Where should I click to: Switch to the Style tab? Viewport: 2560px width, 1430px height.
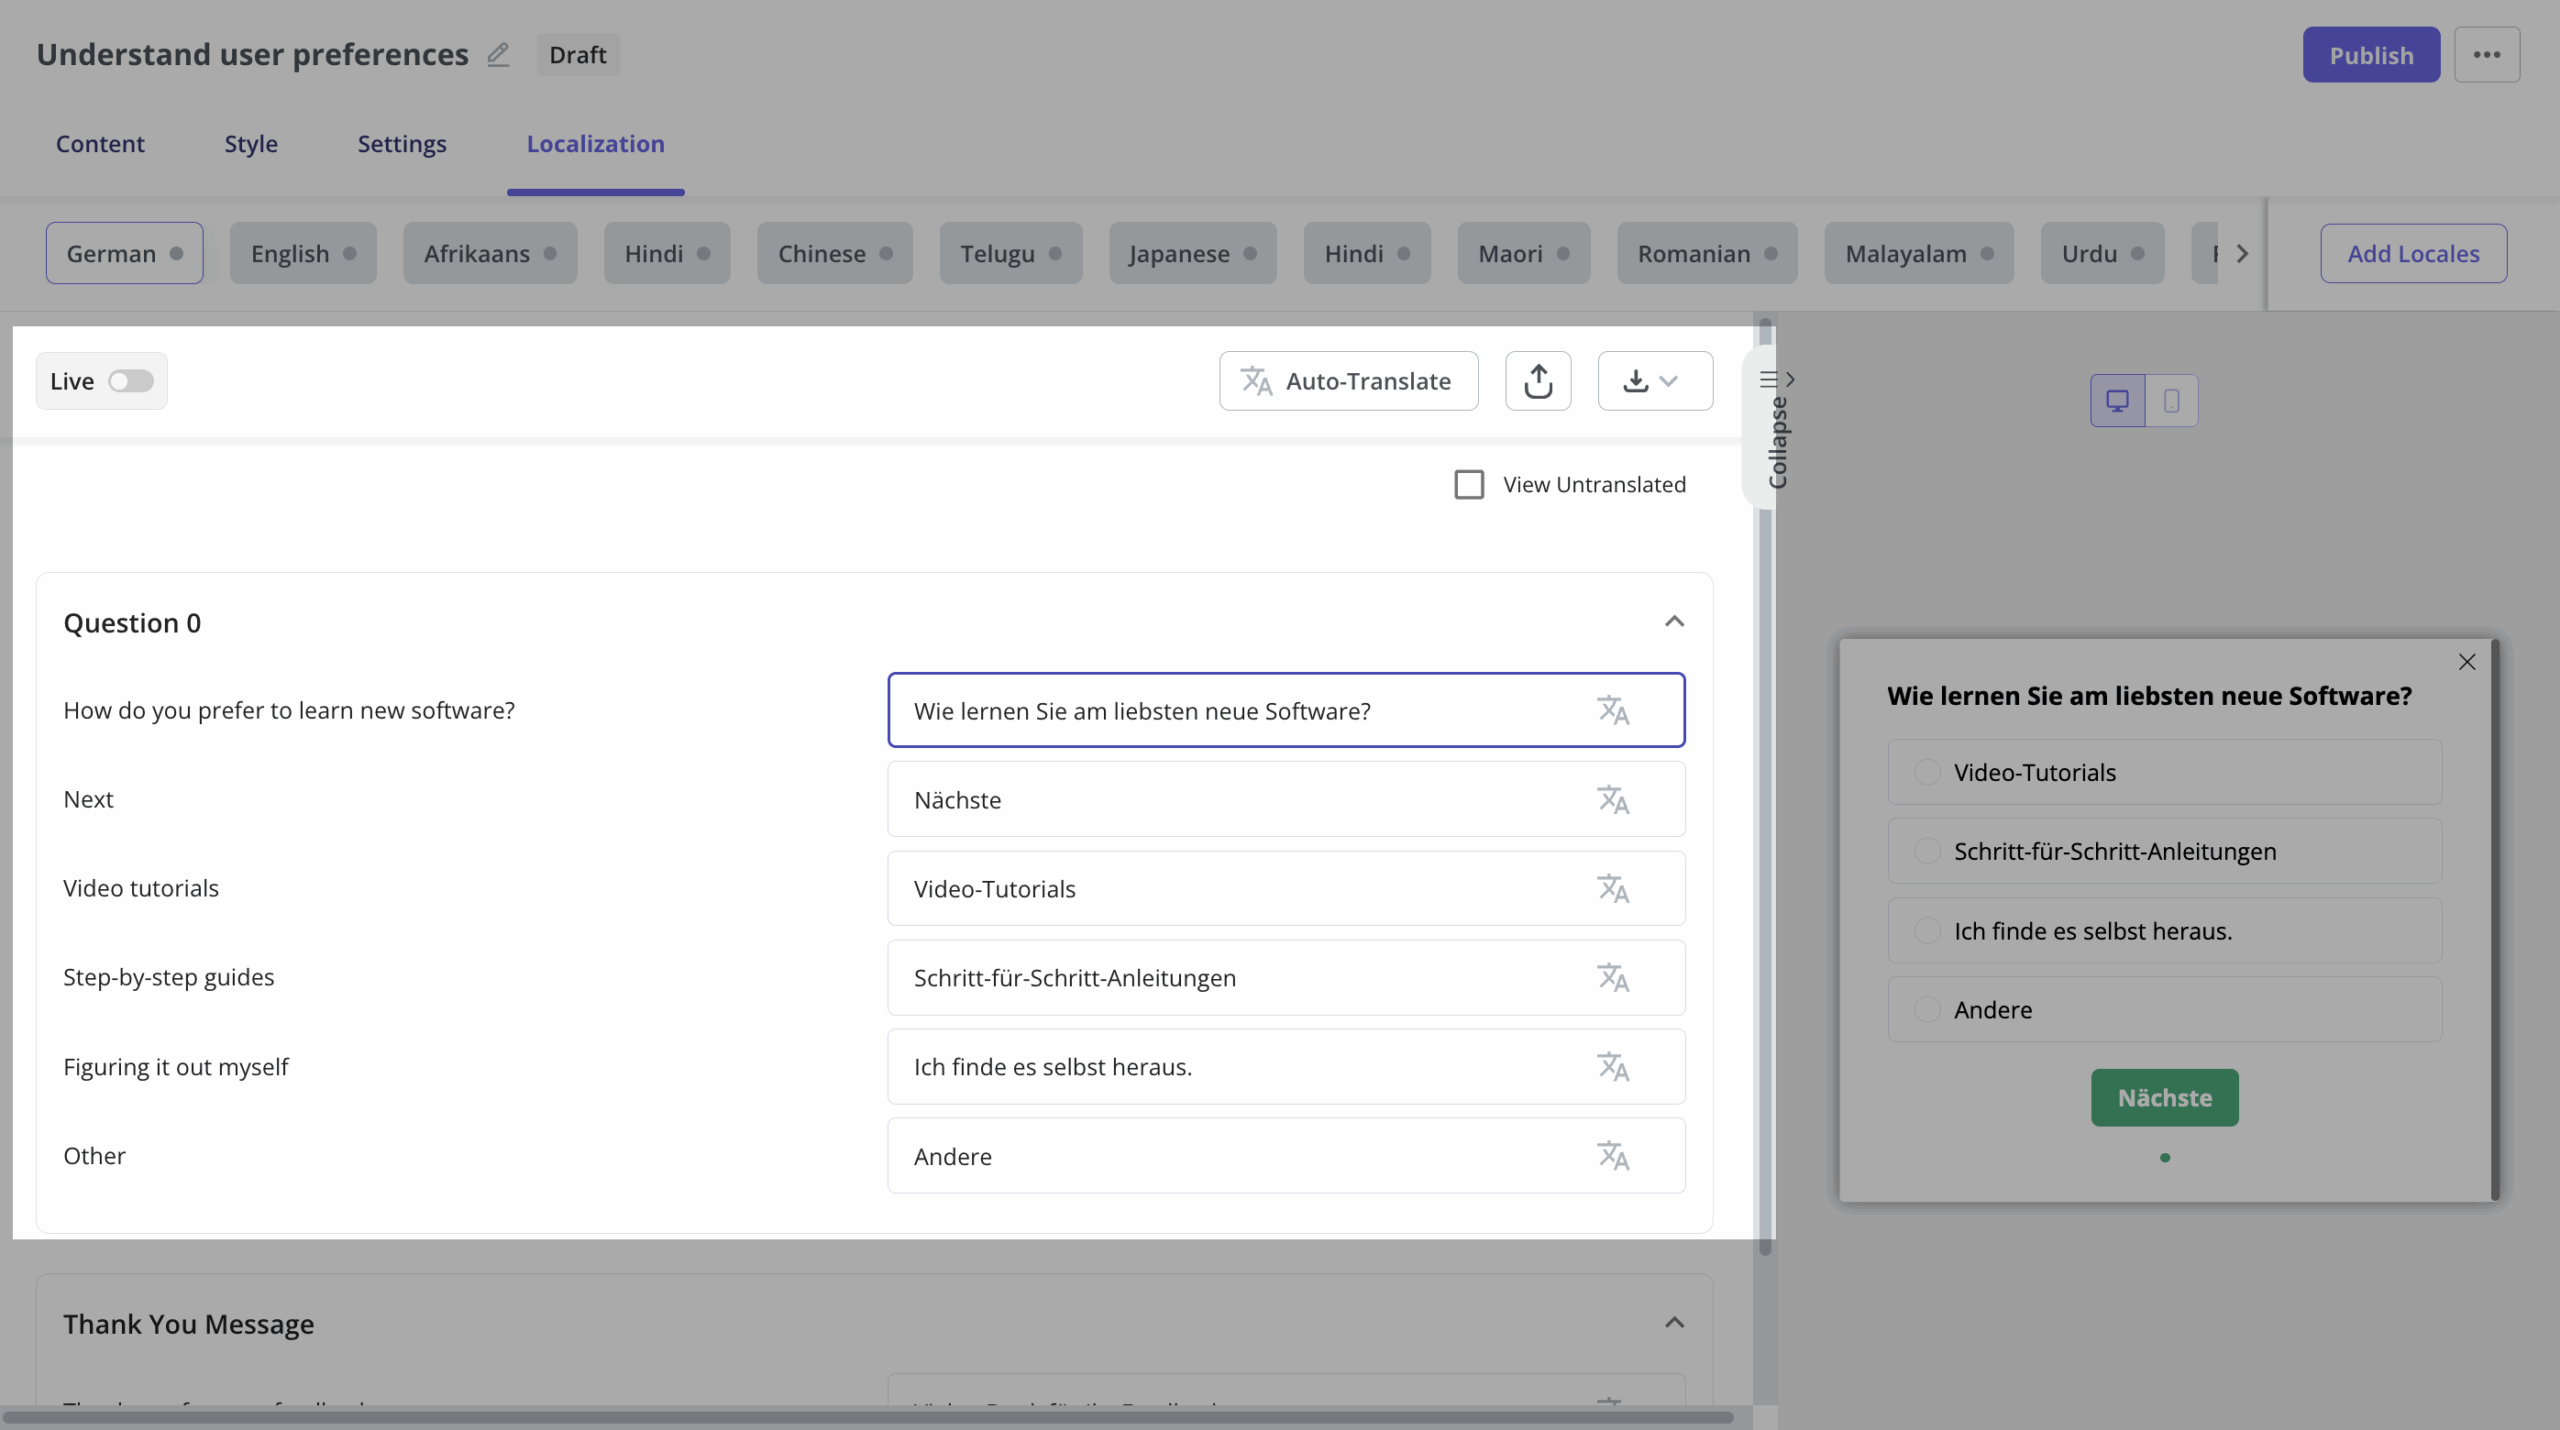[251, 144]
